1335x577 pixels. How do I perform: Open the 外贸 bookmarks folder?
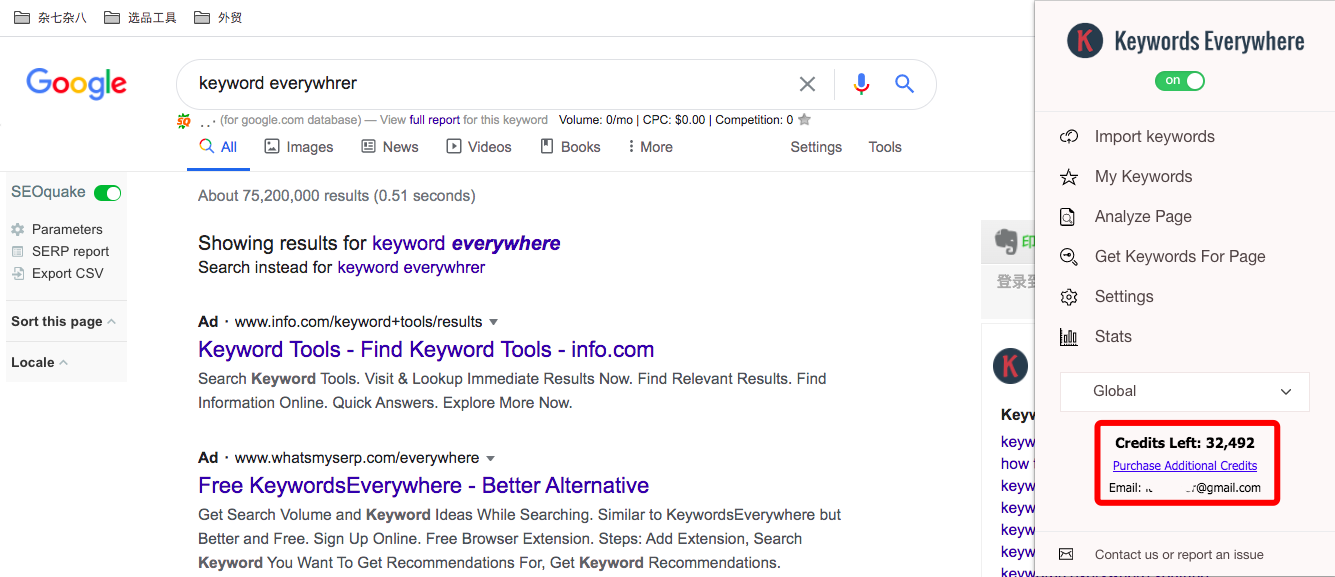(x=218, y=17)
